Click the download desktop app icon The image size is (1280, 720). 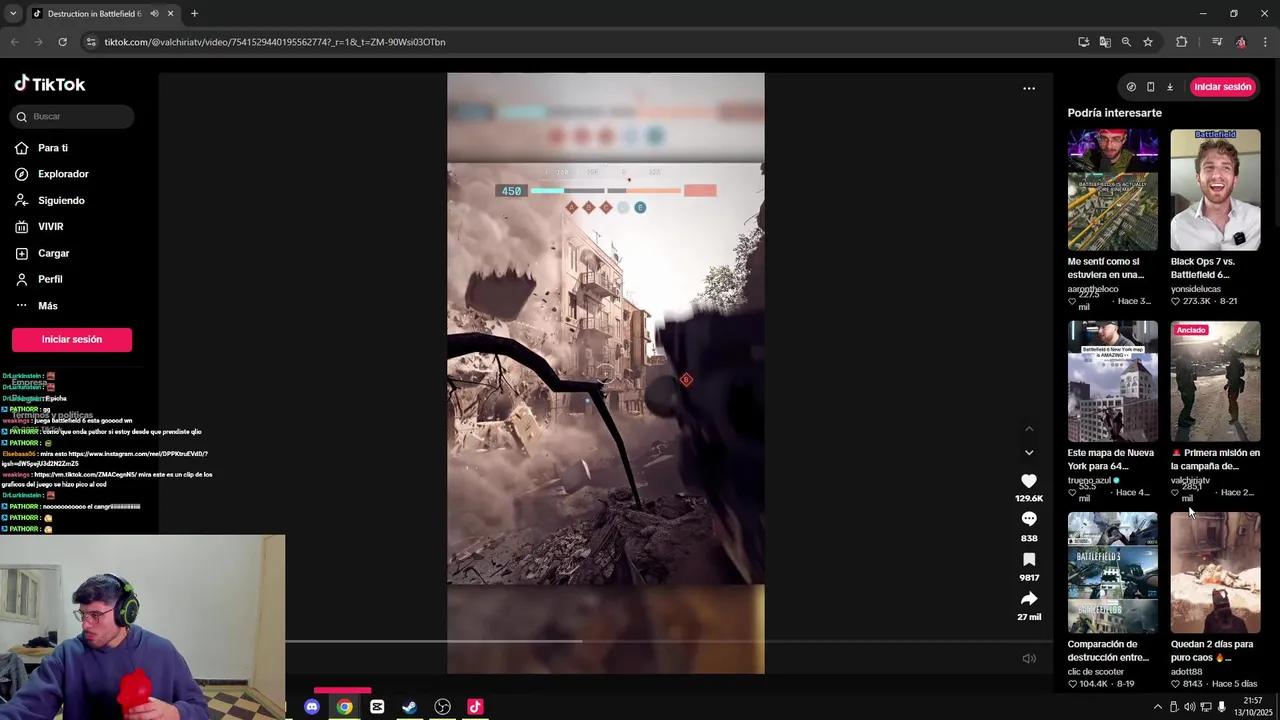click(x=1170, y=87)
